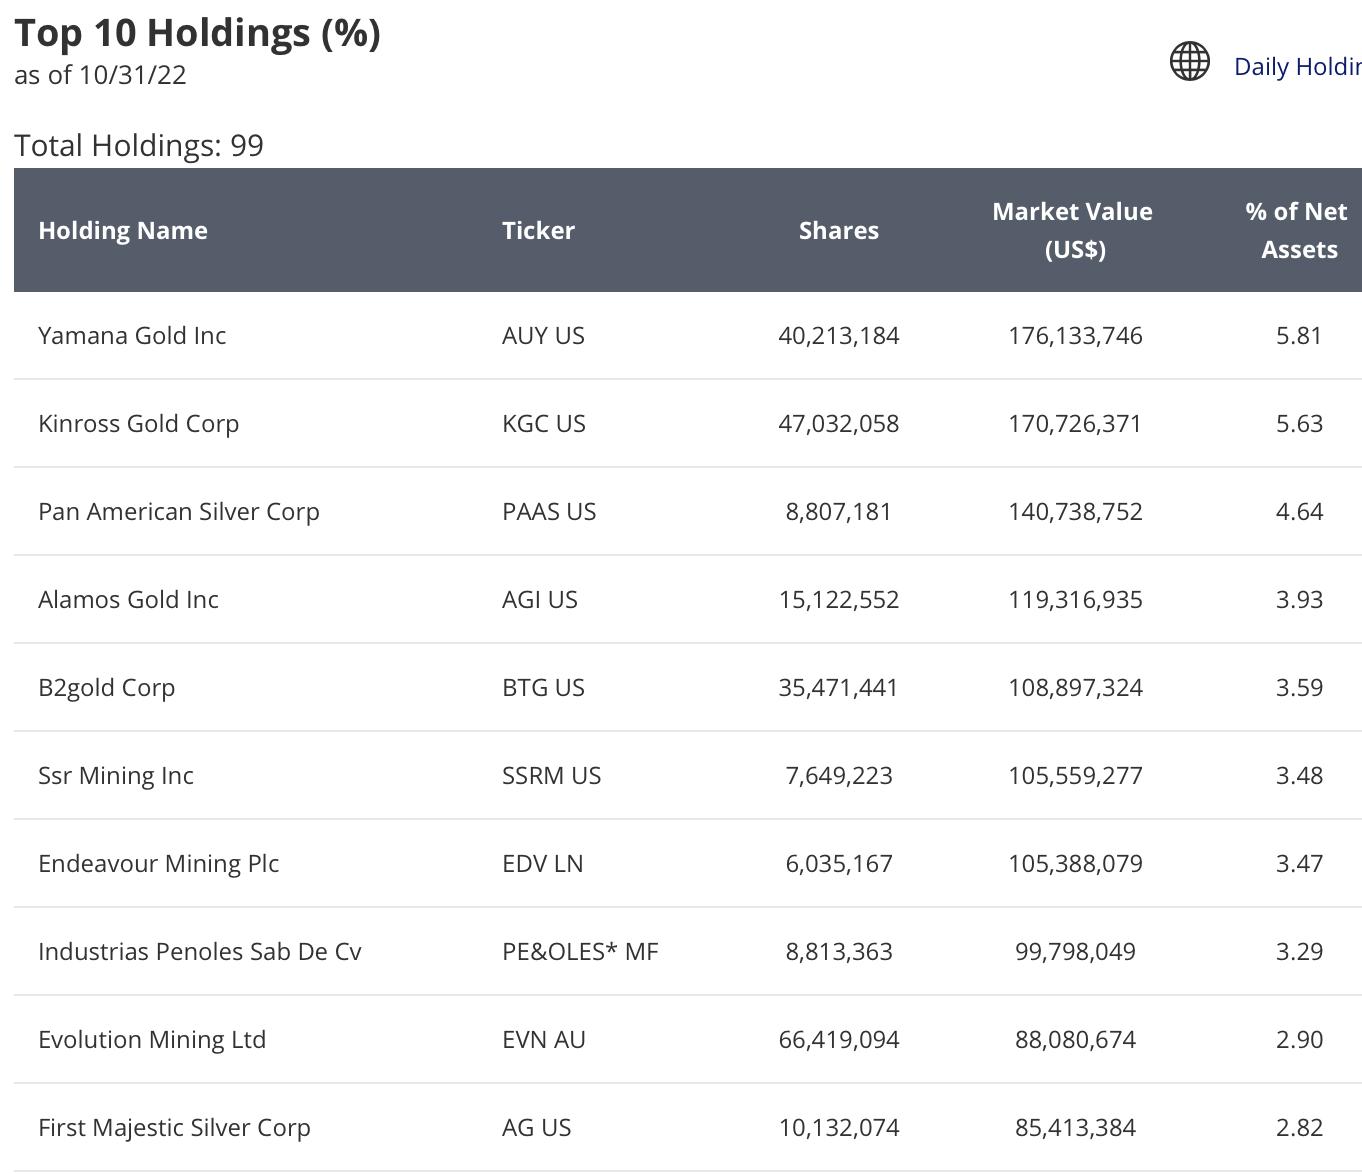Click ticker AGI US
The height and width of the screenshot is (1174, 1362).
tap(540, 599)
